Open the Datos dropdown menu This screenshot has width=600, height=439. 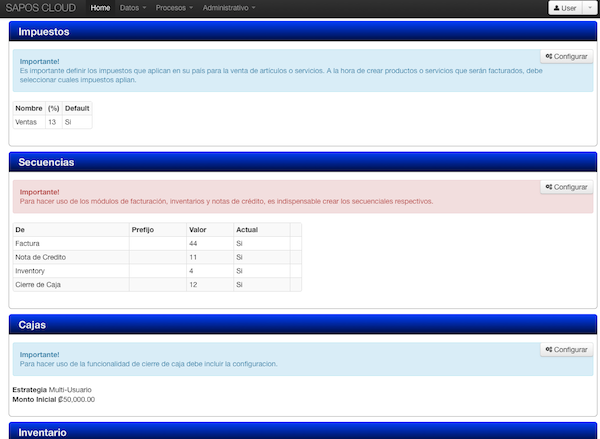click(132, 8)
